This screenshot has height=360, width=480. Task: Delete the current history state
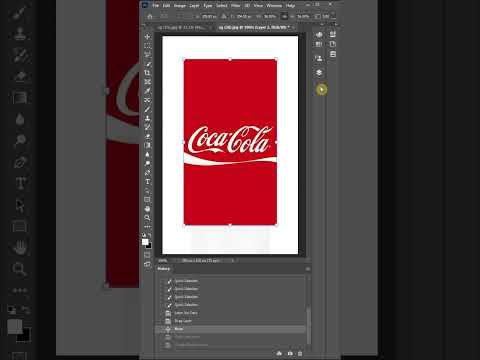[300, 353]
